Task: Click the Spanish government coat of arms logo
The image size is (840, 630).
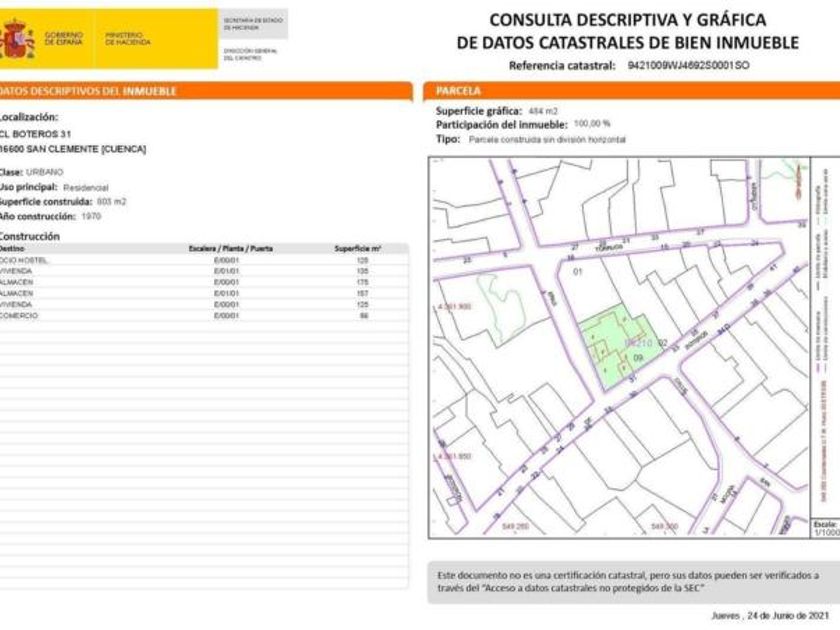Action: pos(17,39)
